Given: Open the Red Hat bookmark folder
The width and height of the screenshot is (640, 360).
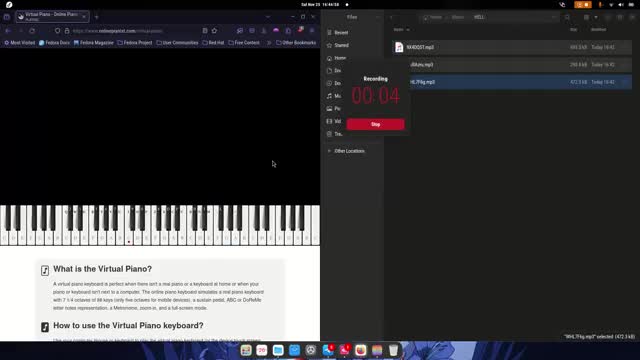Looking at the screenshot, I should tap(213, 42).
